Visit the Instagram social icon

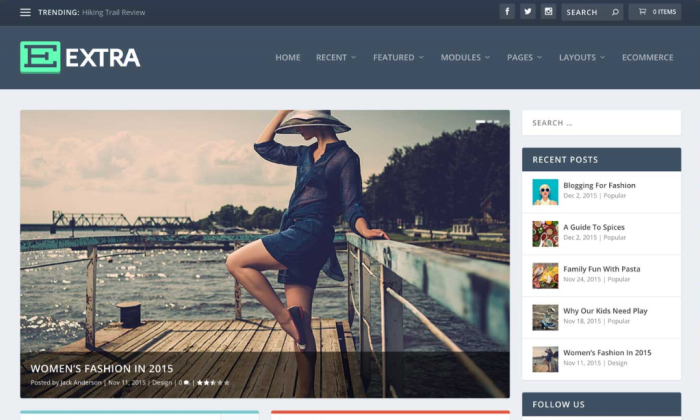[548, 12]
